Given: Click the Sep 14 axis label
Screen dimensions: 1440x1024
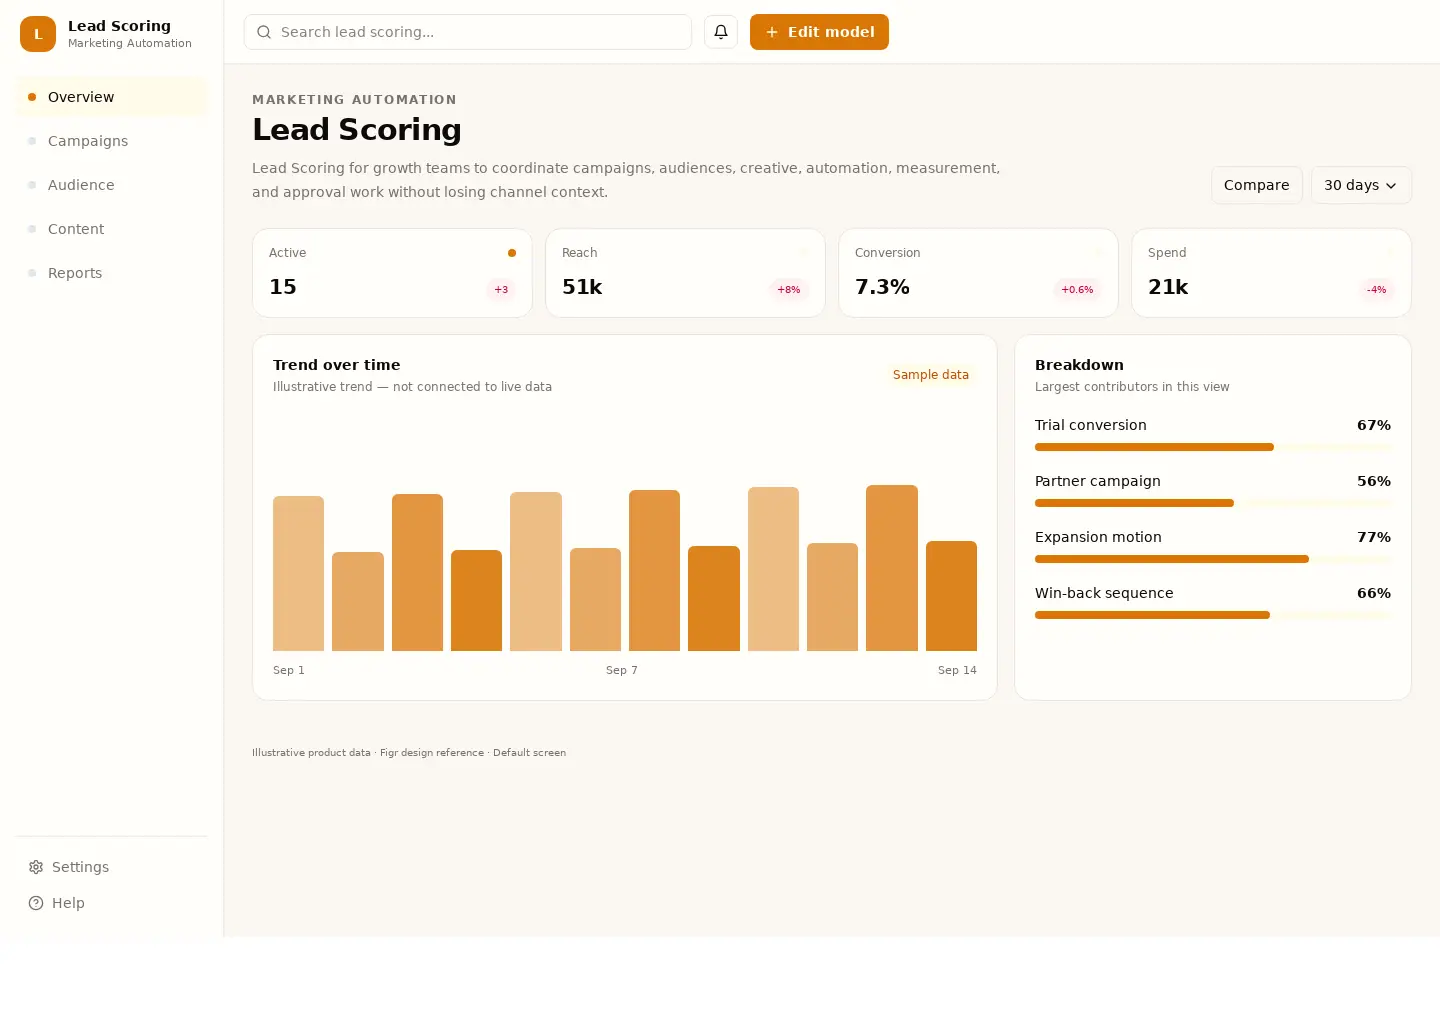Looking at the screenshot, I should pos(957,670).
